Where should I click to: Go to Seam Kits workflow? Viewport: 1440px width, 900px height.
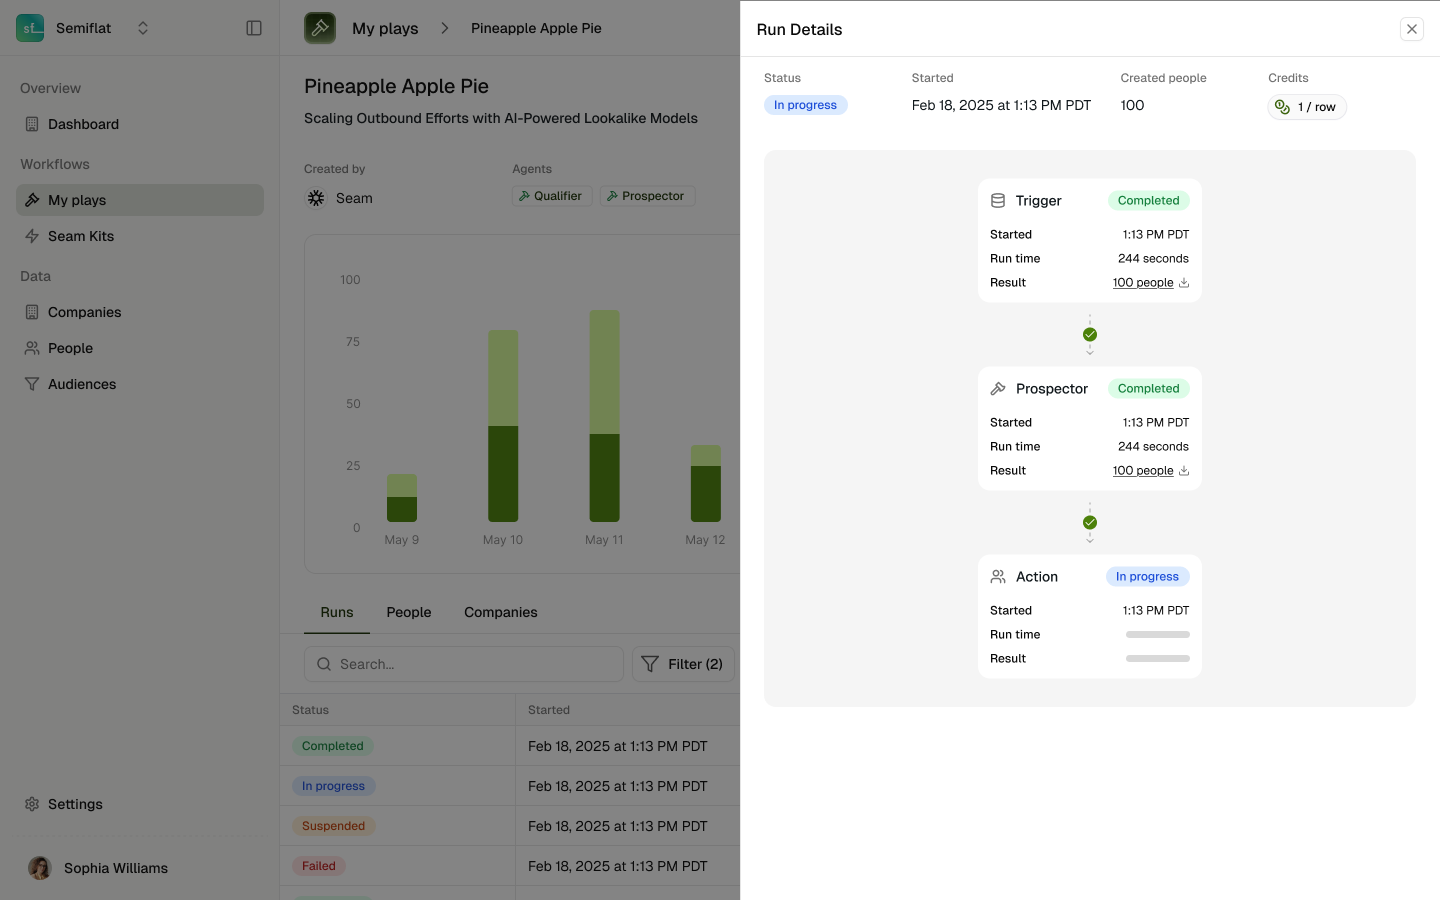point(81,236)
